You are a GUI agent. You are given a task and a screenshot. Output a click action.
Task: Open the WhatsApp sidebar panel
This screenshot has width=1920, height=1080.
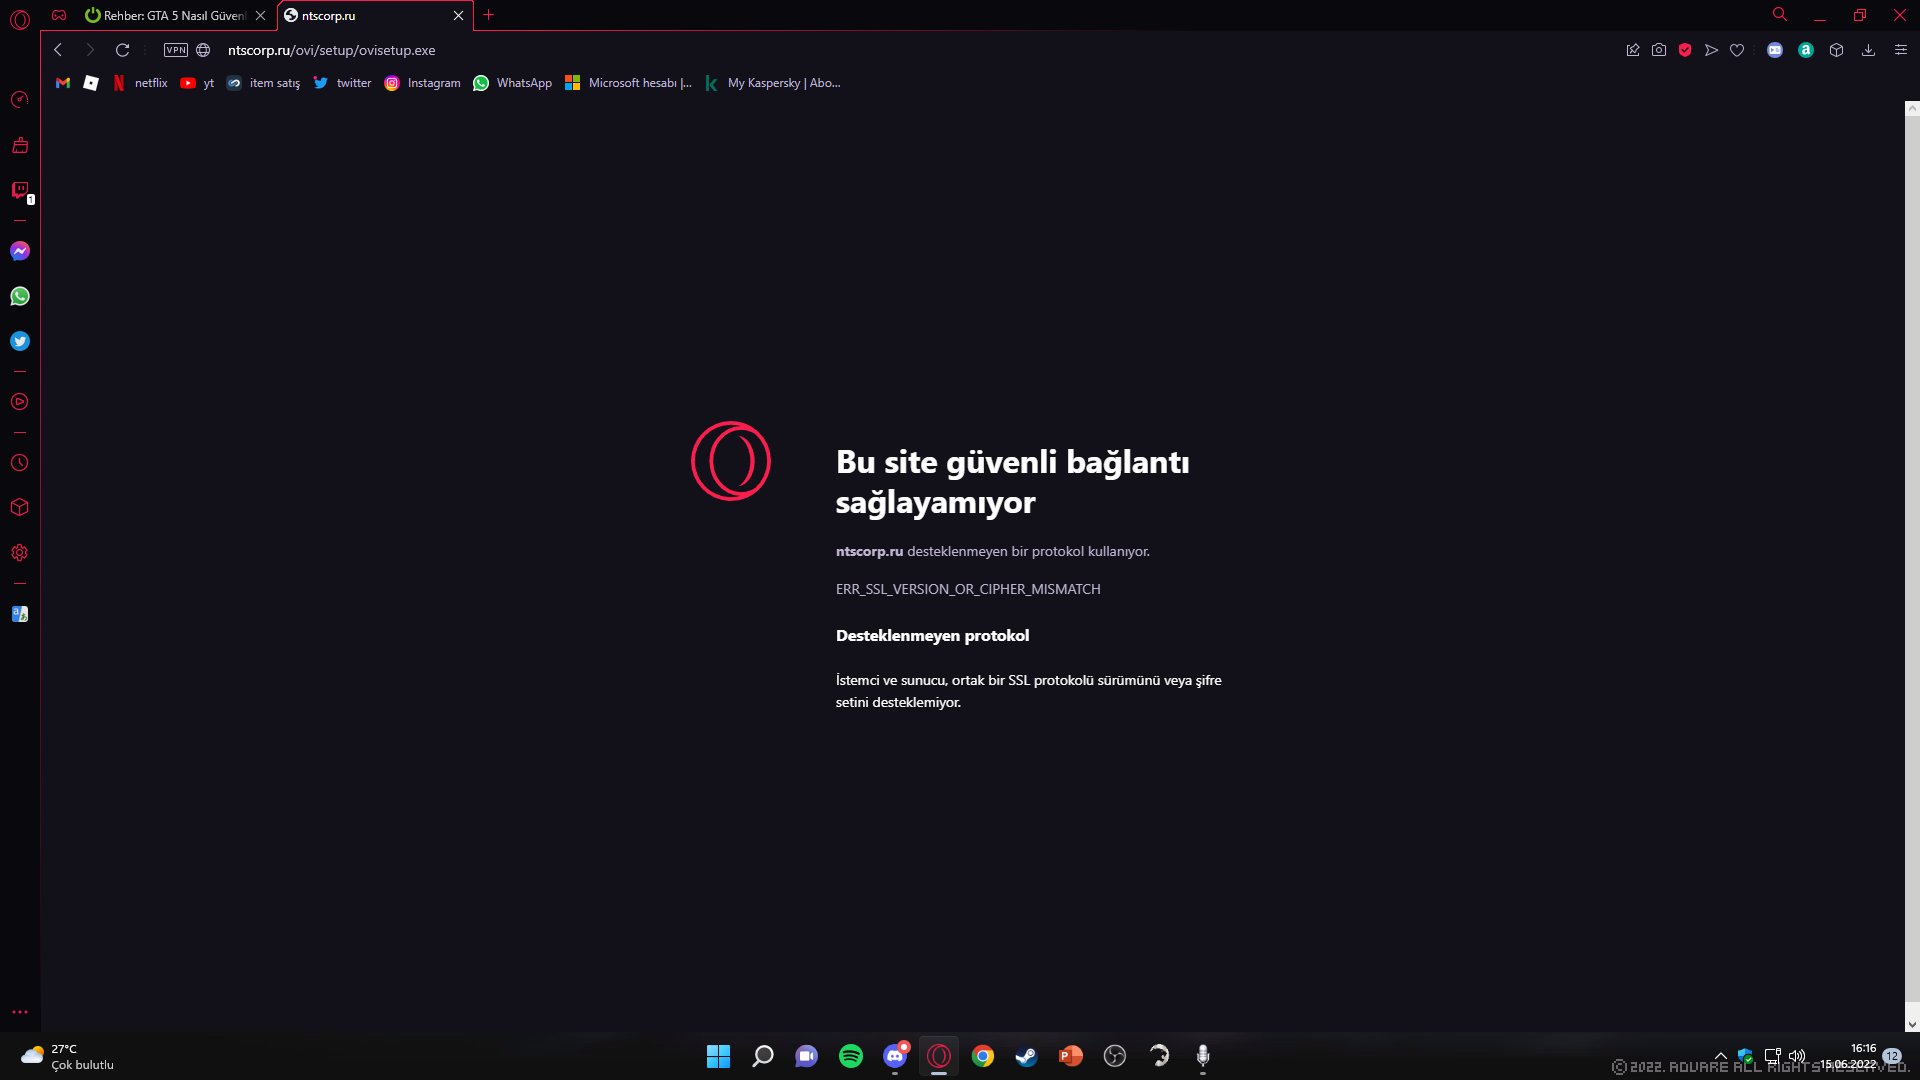tap(20, 296)
